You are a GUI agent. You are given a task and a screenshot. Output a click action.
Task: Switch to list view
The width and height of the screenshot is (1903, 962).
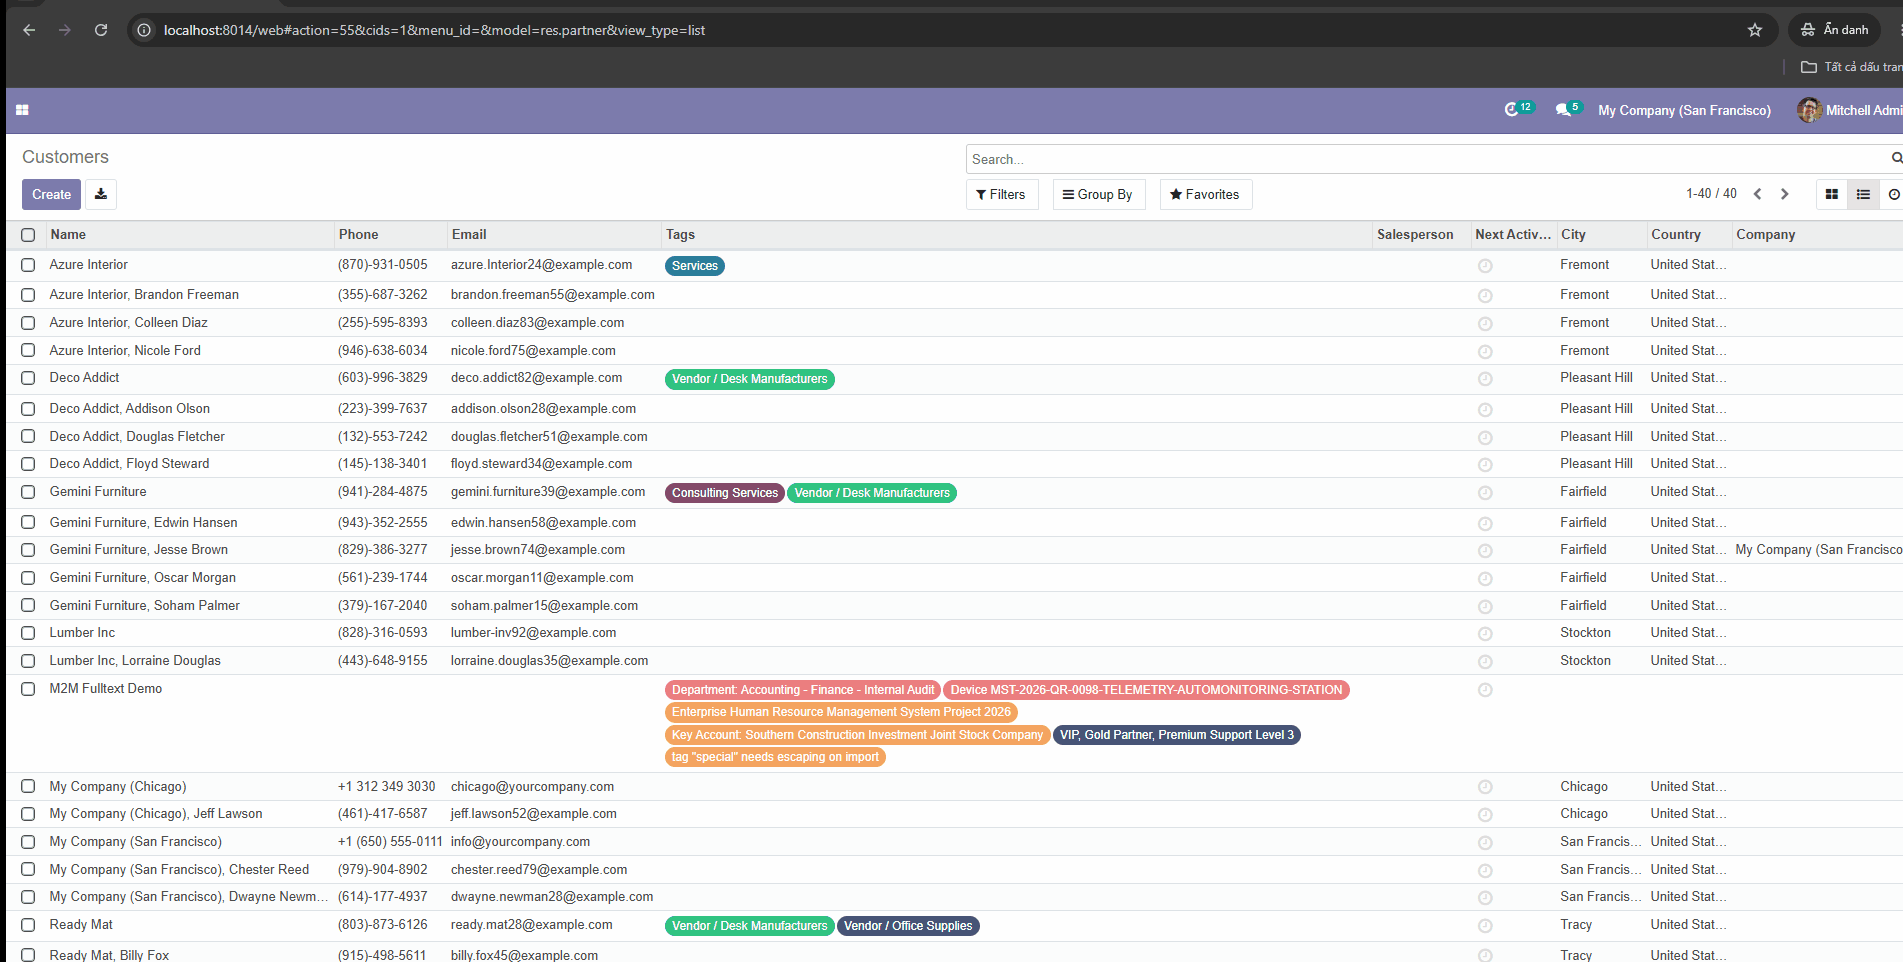coord(1863,194)
